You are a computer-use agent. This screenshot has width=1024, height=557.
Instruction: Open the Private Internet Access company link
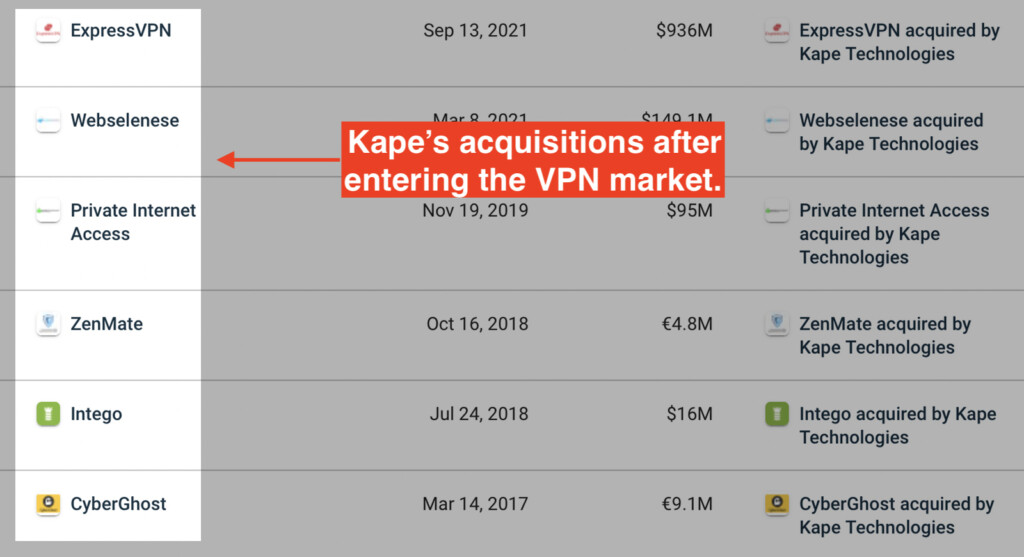(133, 222)
